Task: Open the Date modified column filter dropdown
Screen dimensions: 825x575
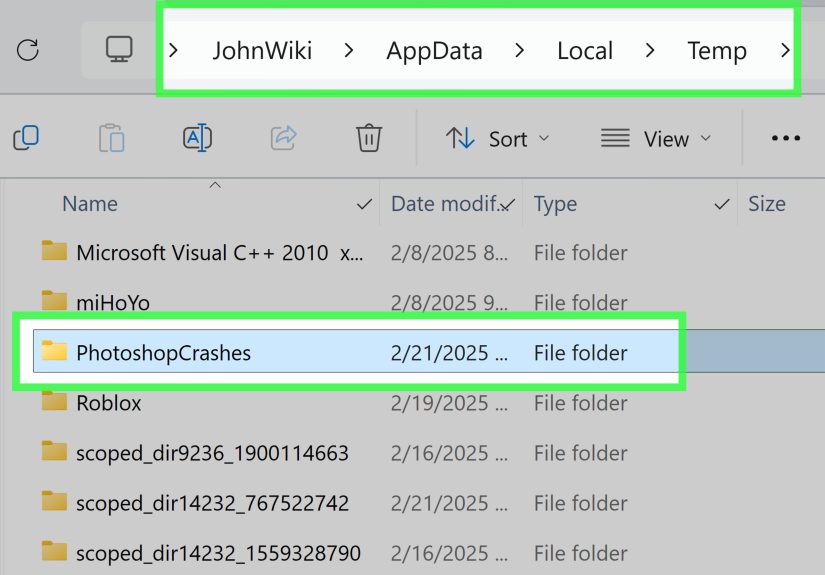Action: [507, 204]
